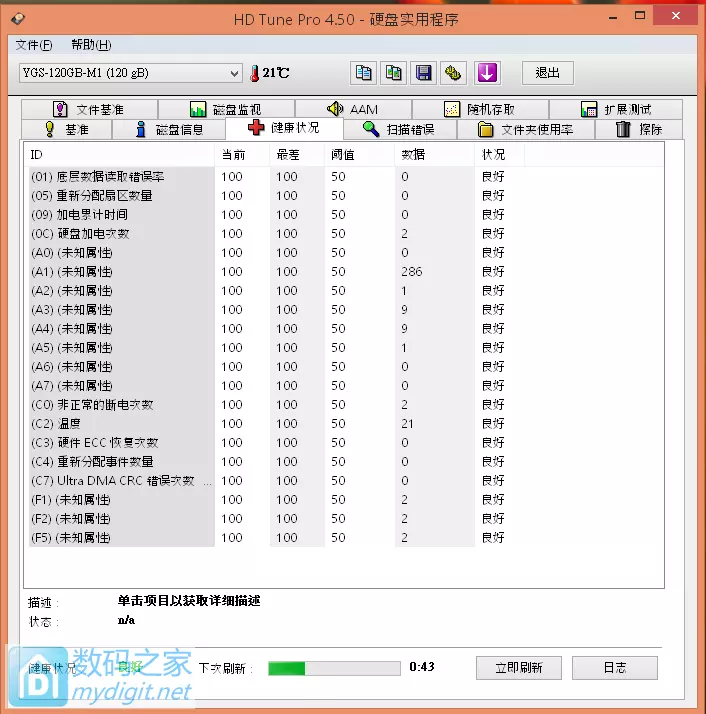Click the 最差 column header
This screenshot has width=706, height=714.
(x=297, y=155)
